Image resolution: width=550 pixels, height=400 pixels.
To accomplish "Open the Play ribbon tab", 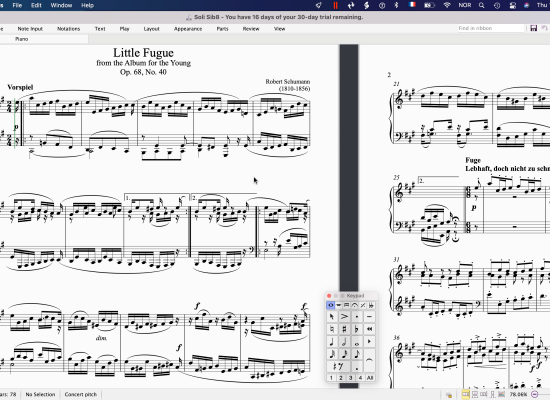I will tap(125, 29).
